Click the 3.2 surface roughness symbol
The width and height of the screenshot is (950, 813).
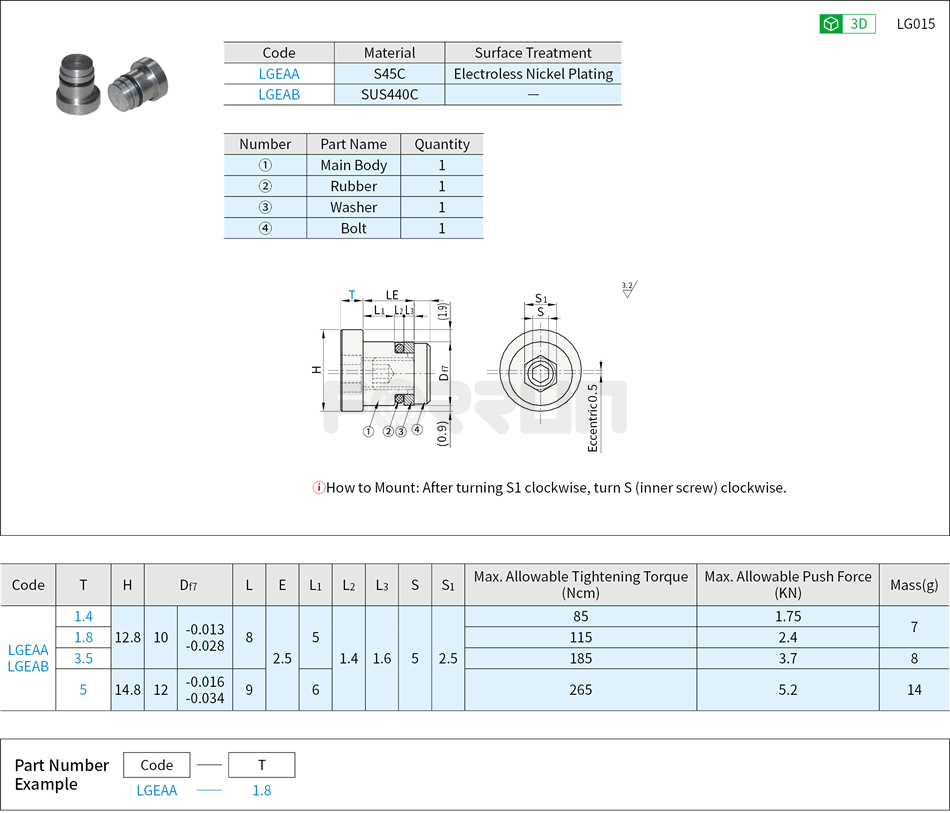629,289
